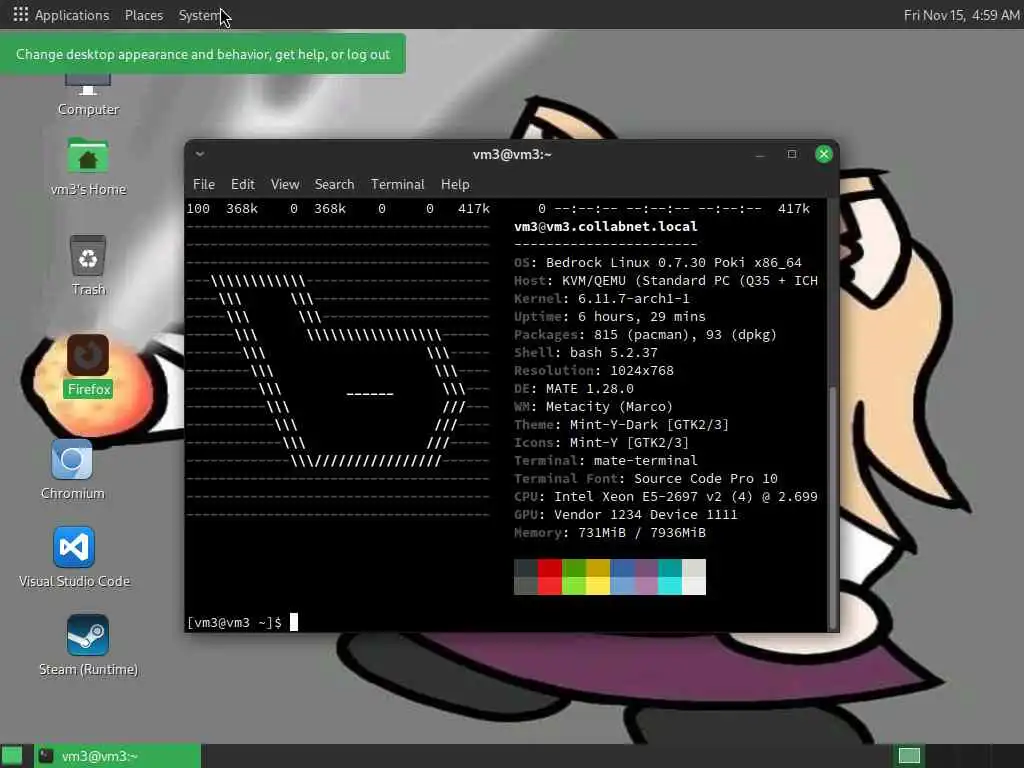Open the terminal Help menu
Screen dimensions: 1024x768
click(455, 184)
